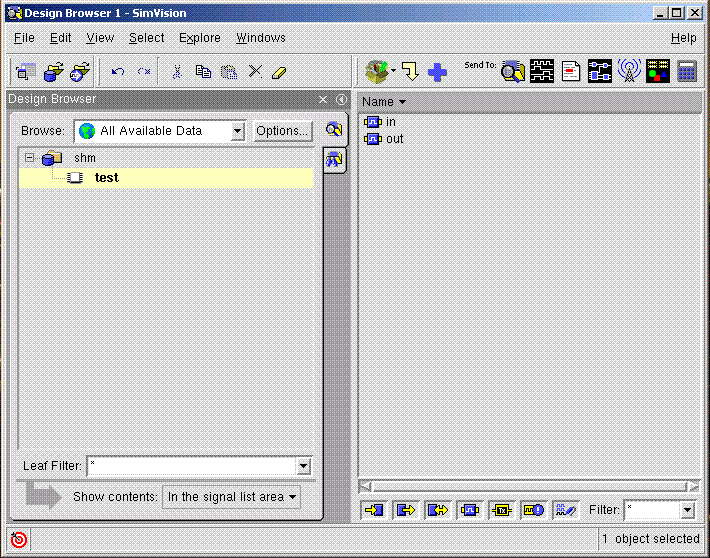Collapse sidebar with the round arrow icon
This screenshot has height=558, width=710.
(x=341, y=100)
